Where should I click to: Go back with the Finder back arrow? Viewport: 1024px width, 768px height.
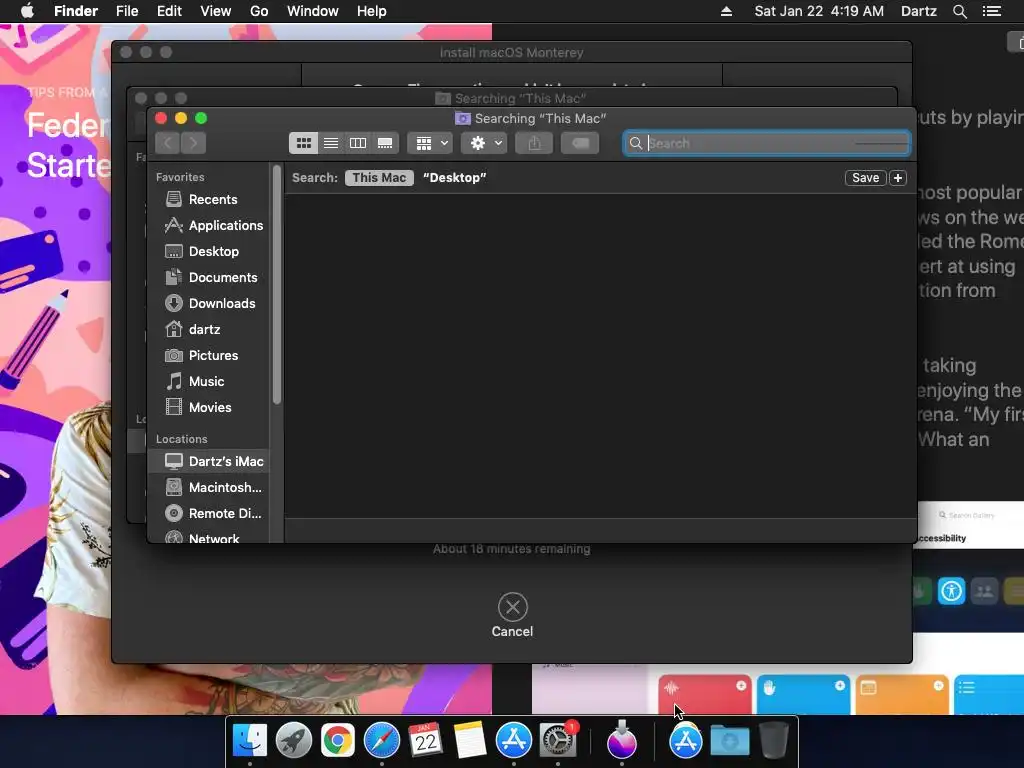click(x=168, y=143)
